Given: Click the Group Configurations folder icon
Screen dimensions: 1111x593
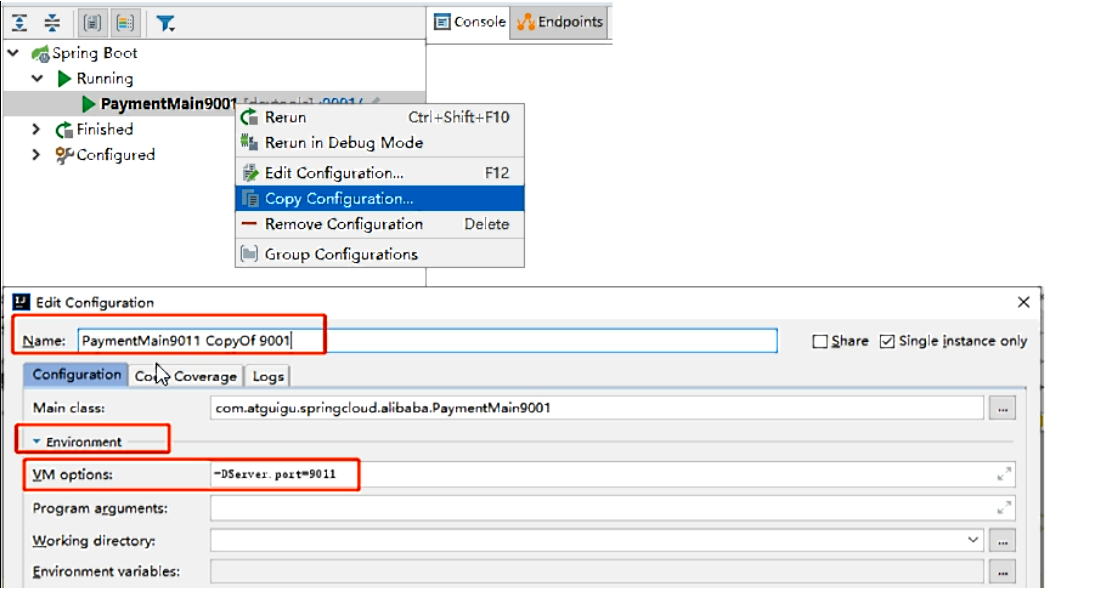Looking at the screenshot, I should [249, 254].
